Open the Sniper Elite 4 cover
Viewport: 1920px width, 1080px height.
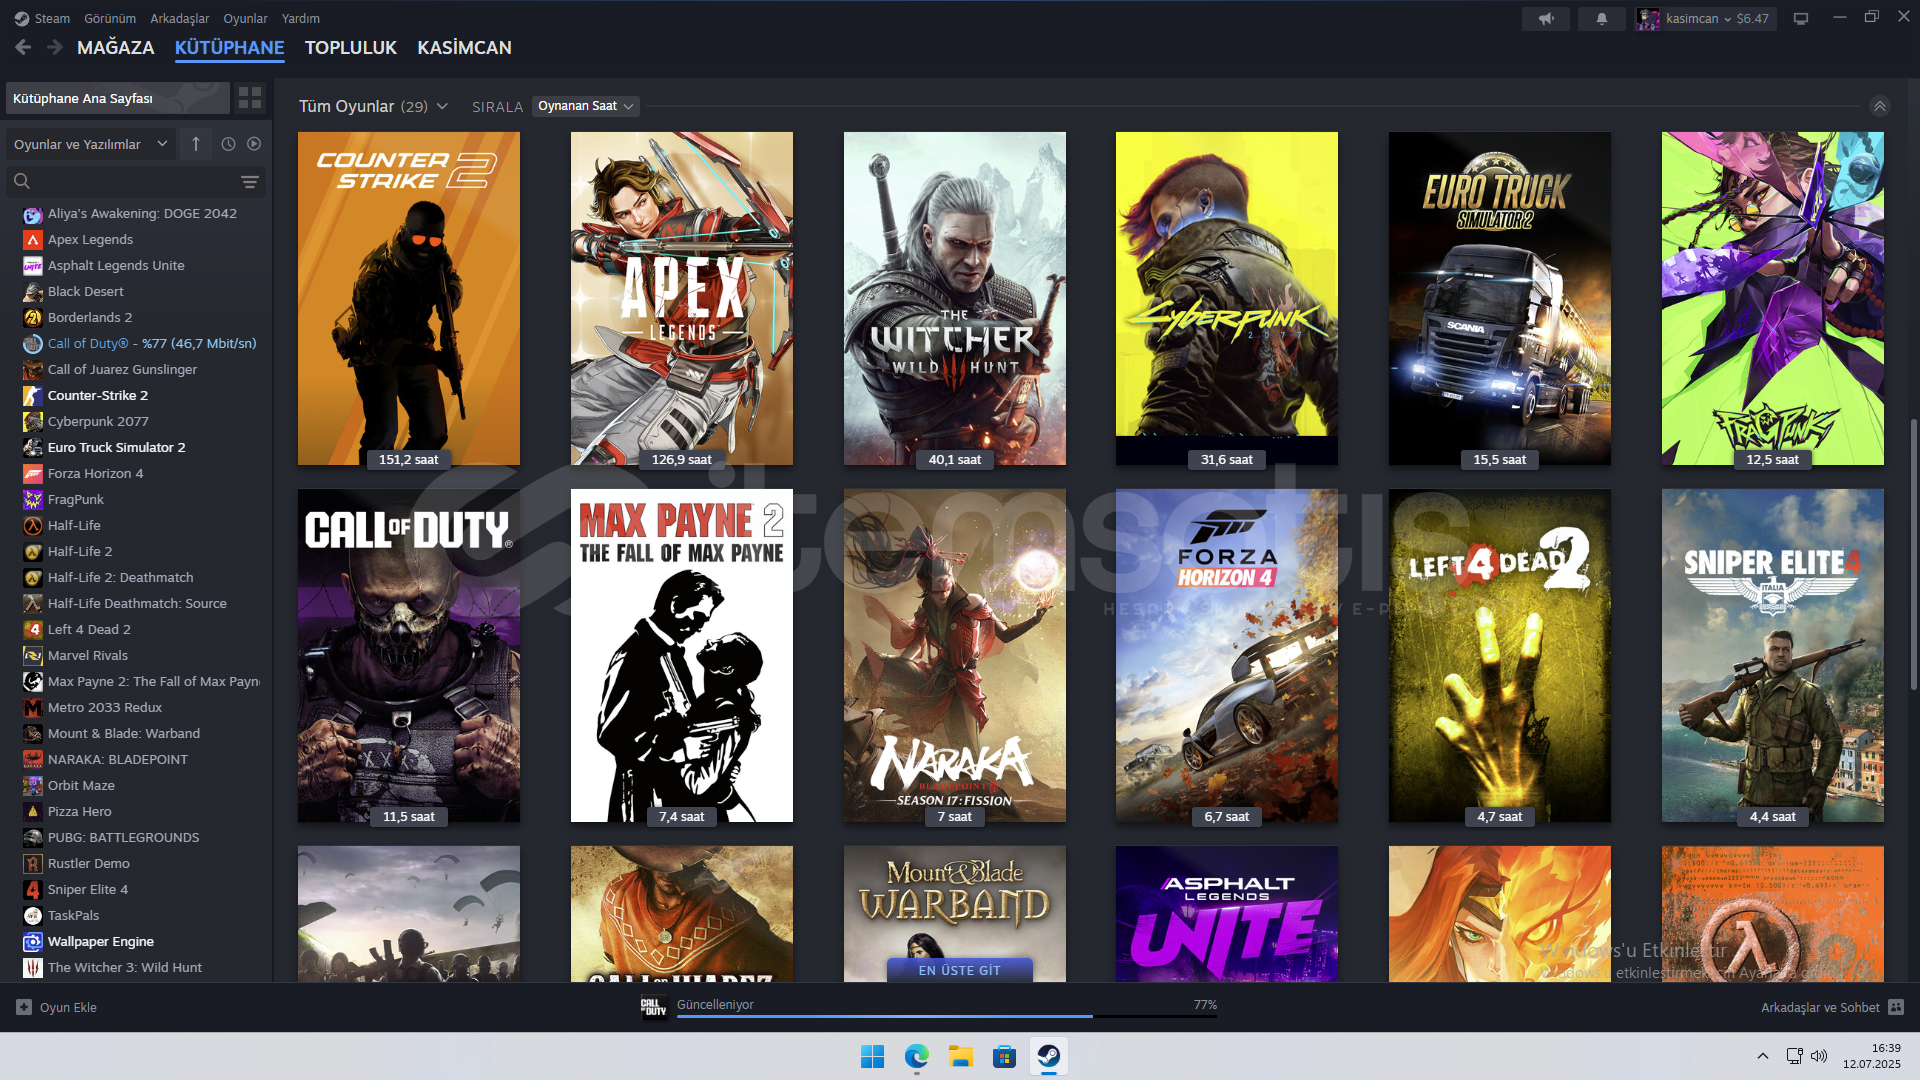click(x=1773, y=655)
